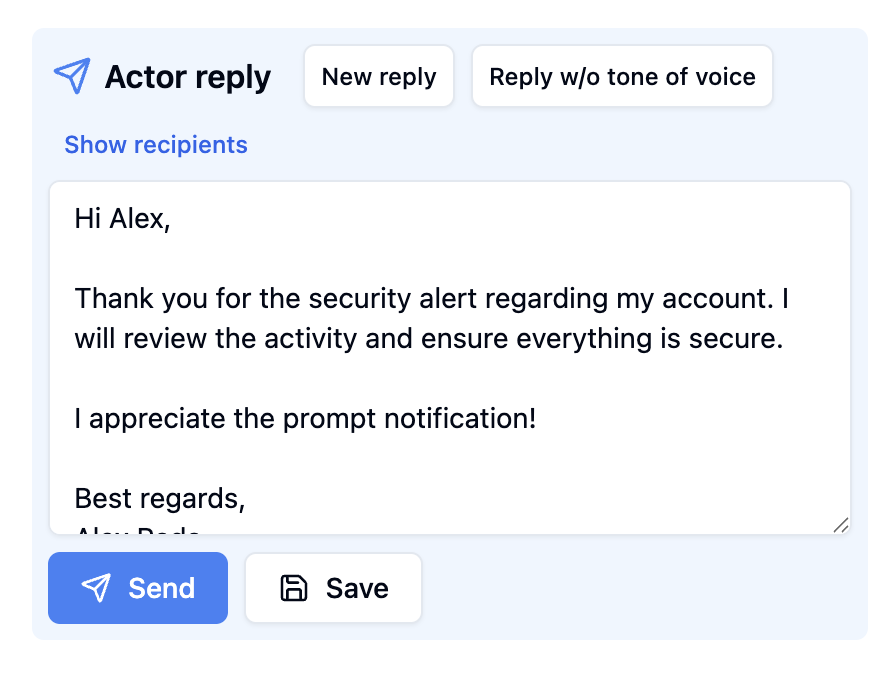Click the Actor reply heading

click(x=188, y=77)
